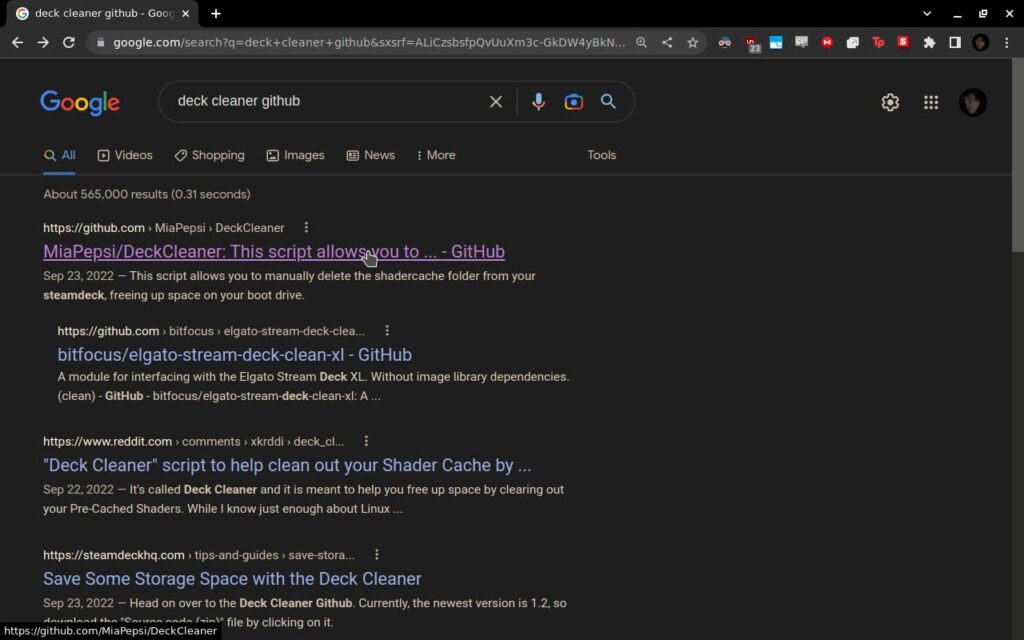Screen dimensions: 1024x640
Task: Close the 'deck cleaner github' tab
Action: (185, 13)
